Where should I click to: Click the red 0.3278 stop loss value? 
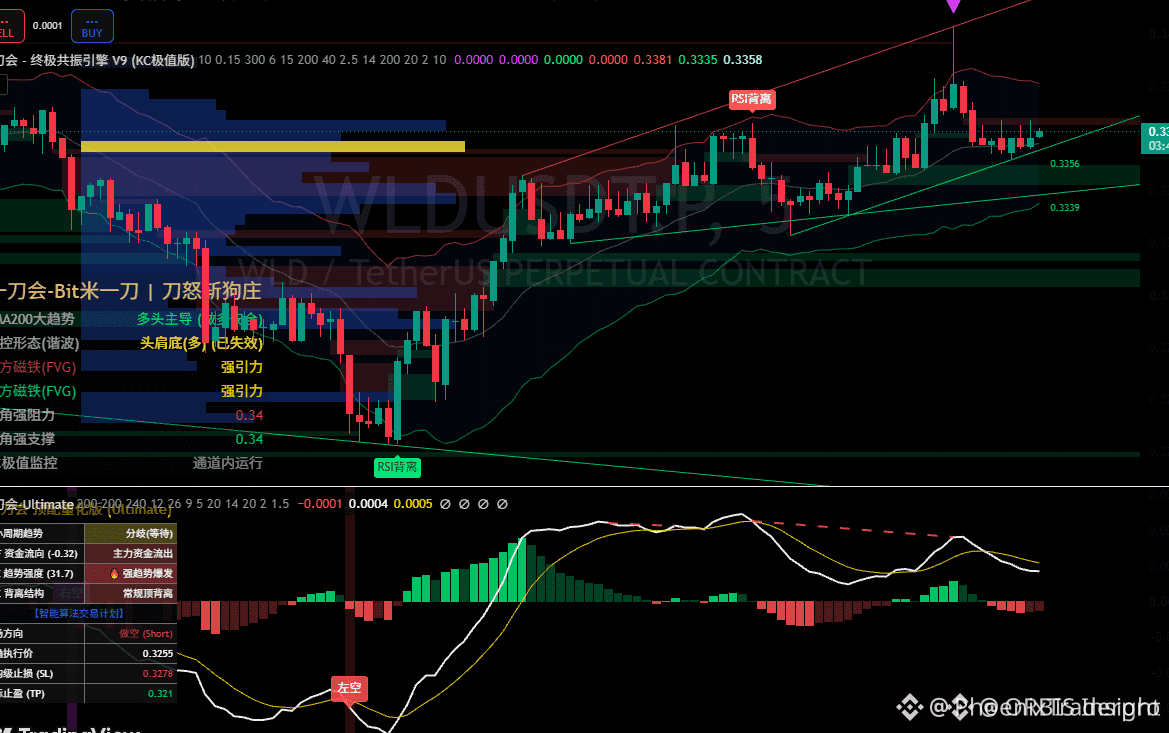[158, 674]
